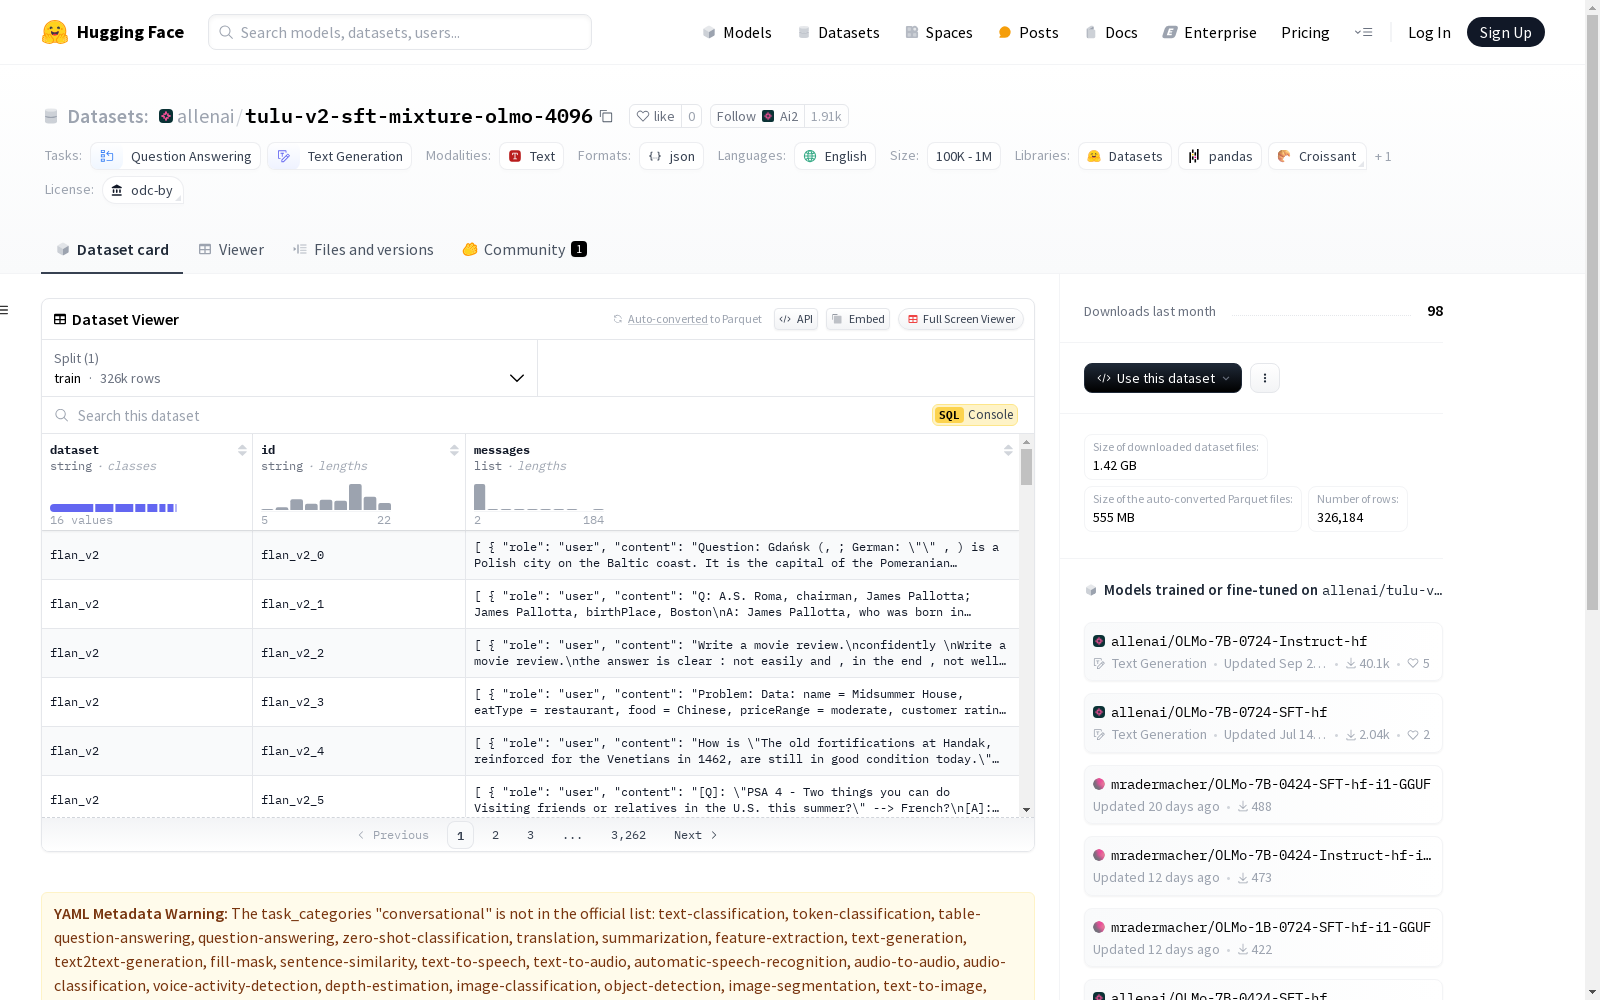Open the SQL Console

[975, 415]
